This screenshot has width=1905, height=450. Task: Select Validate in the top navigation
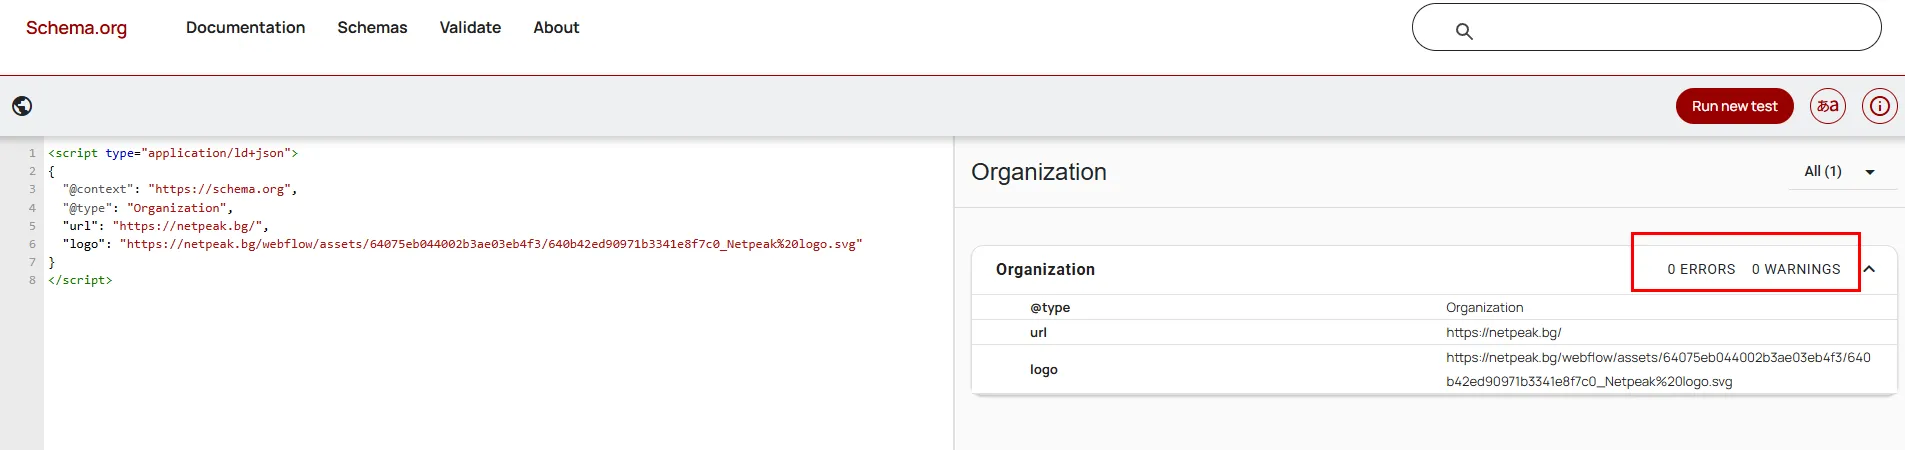tap(470, 28)
